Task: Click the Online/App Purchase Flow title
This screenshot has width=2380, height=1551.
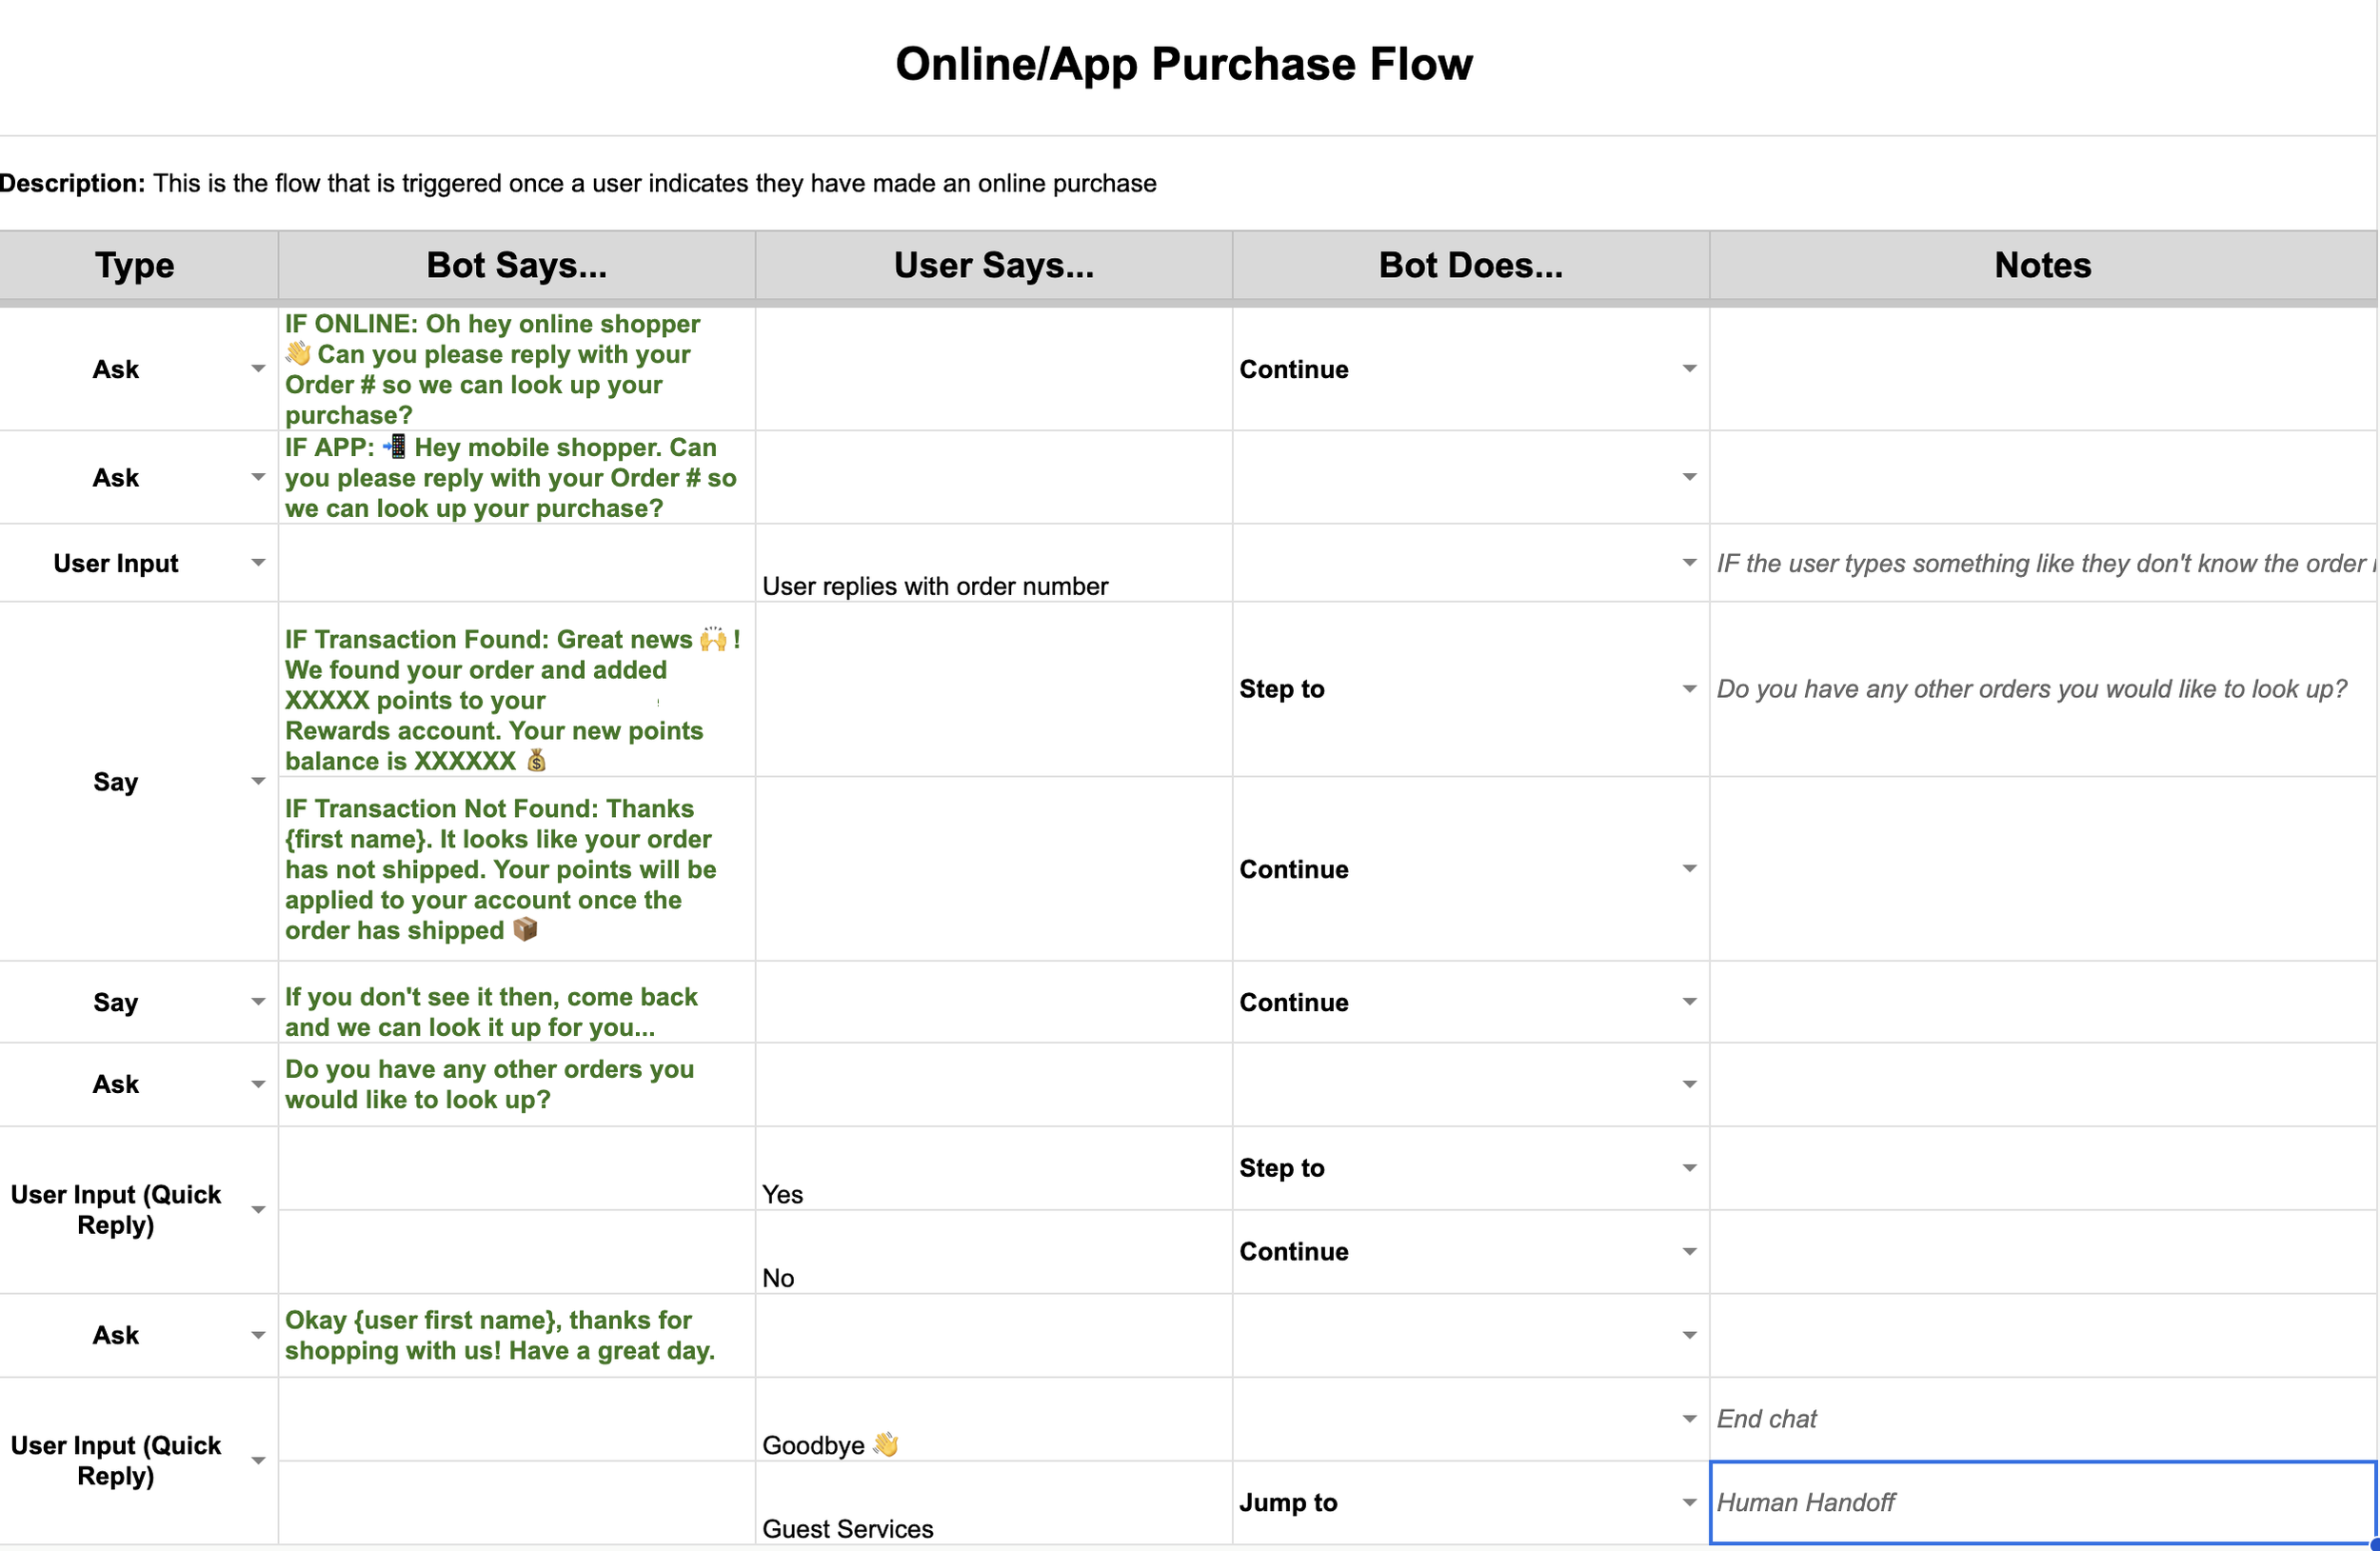Action: pyautogui.click(x=1183, y=64)
